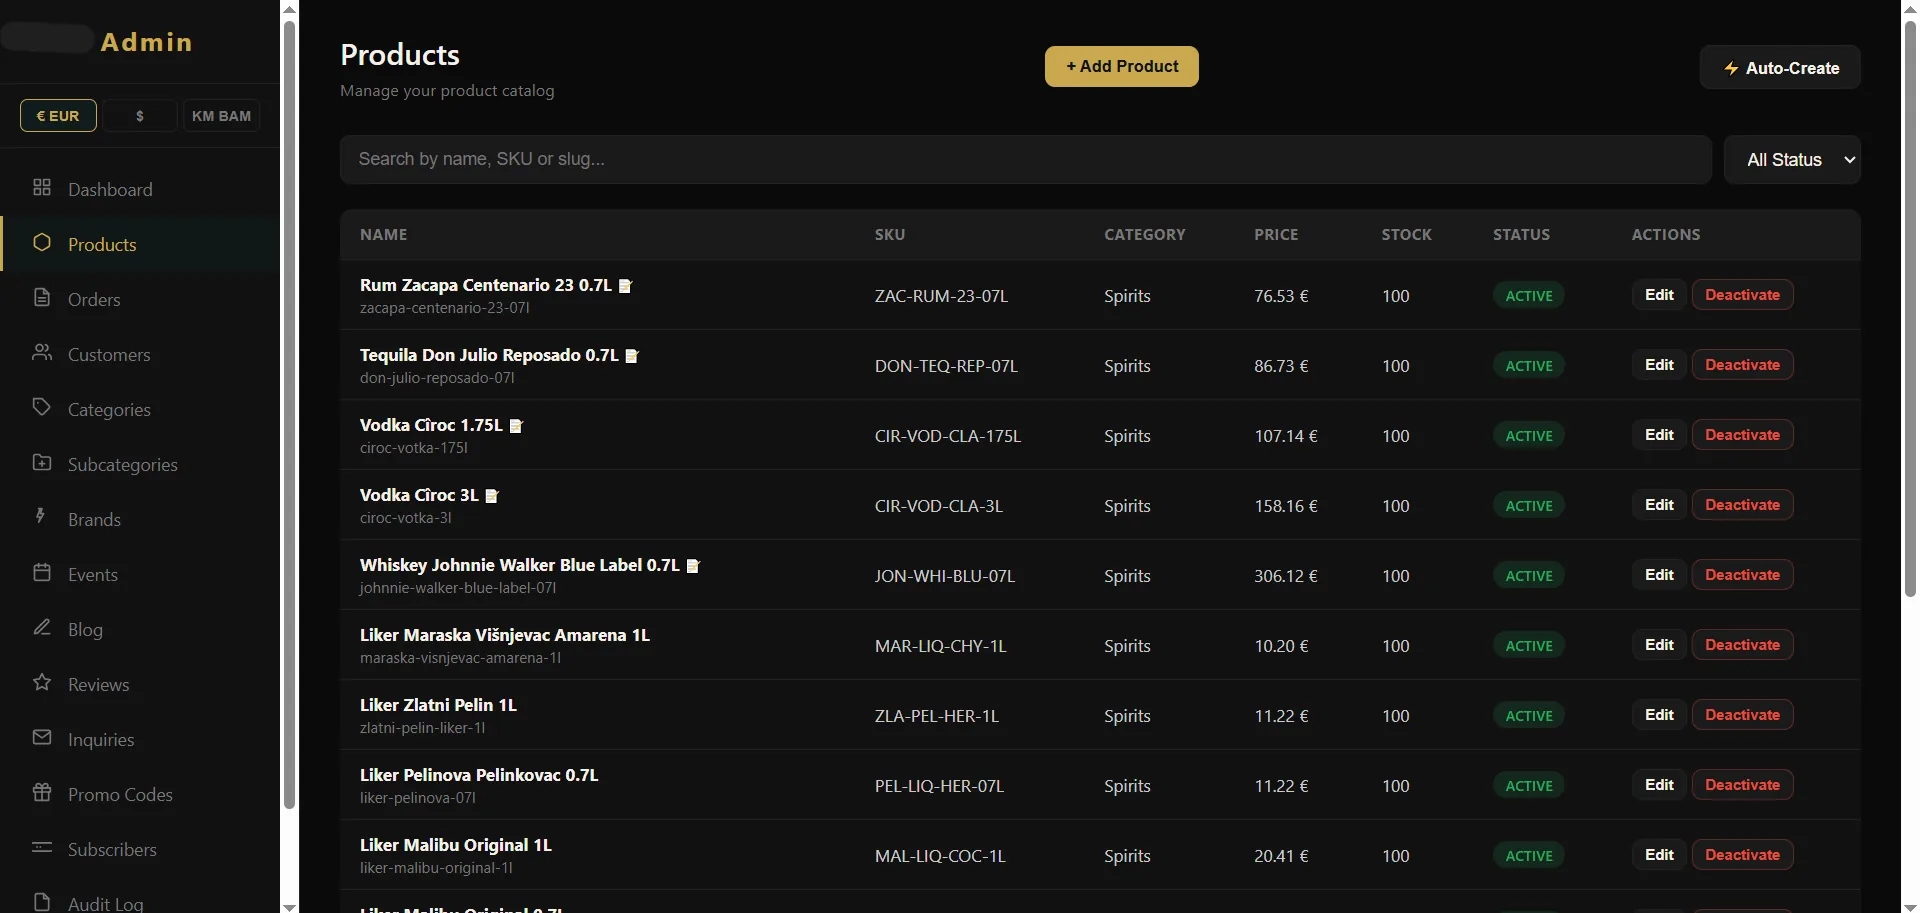The height and width of the screenshot is (913, 1920).
Task: Click the Promo Codes gift icon
Action: tap(42, 793)
